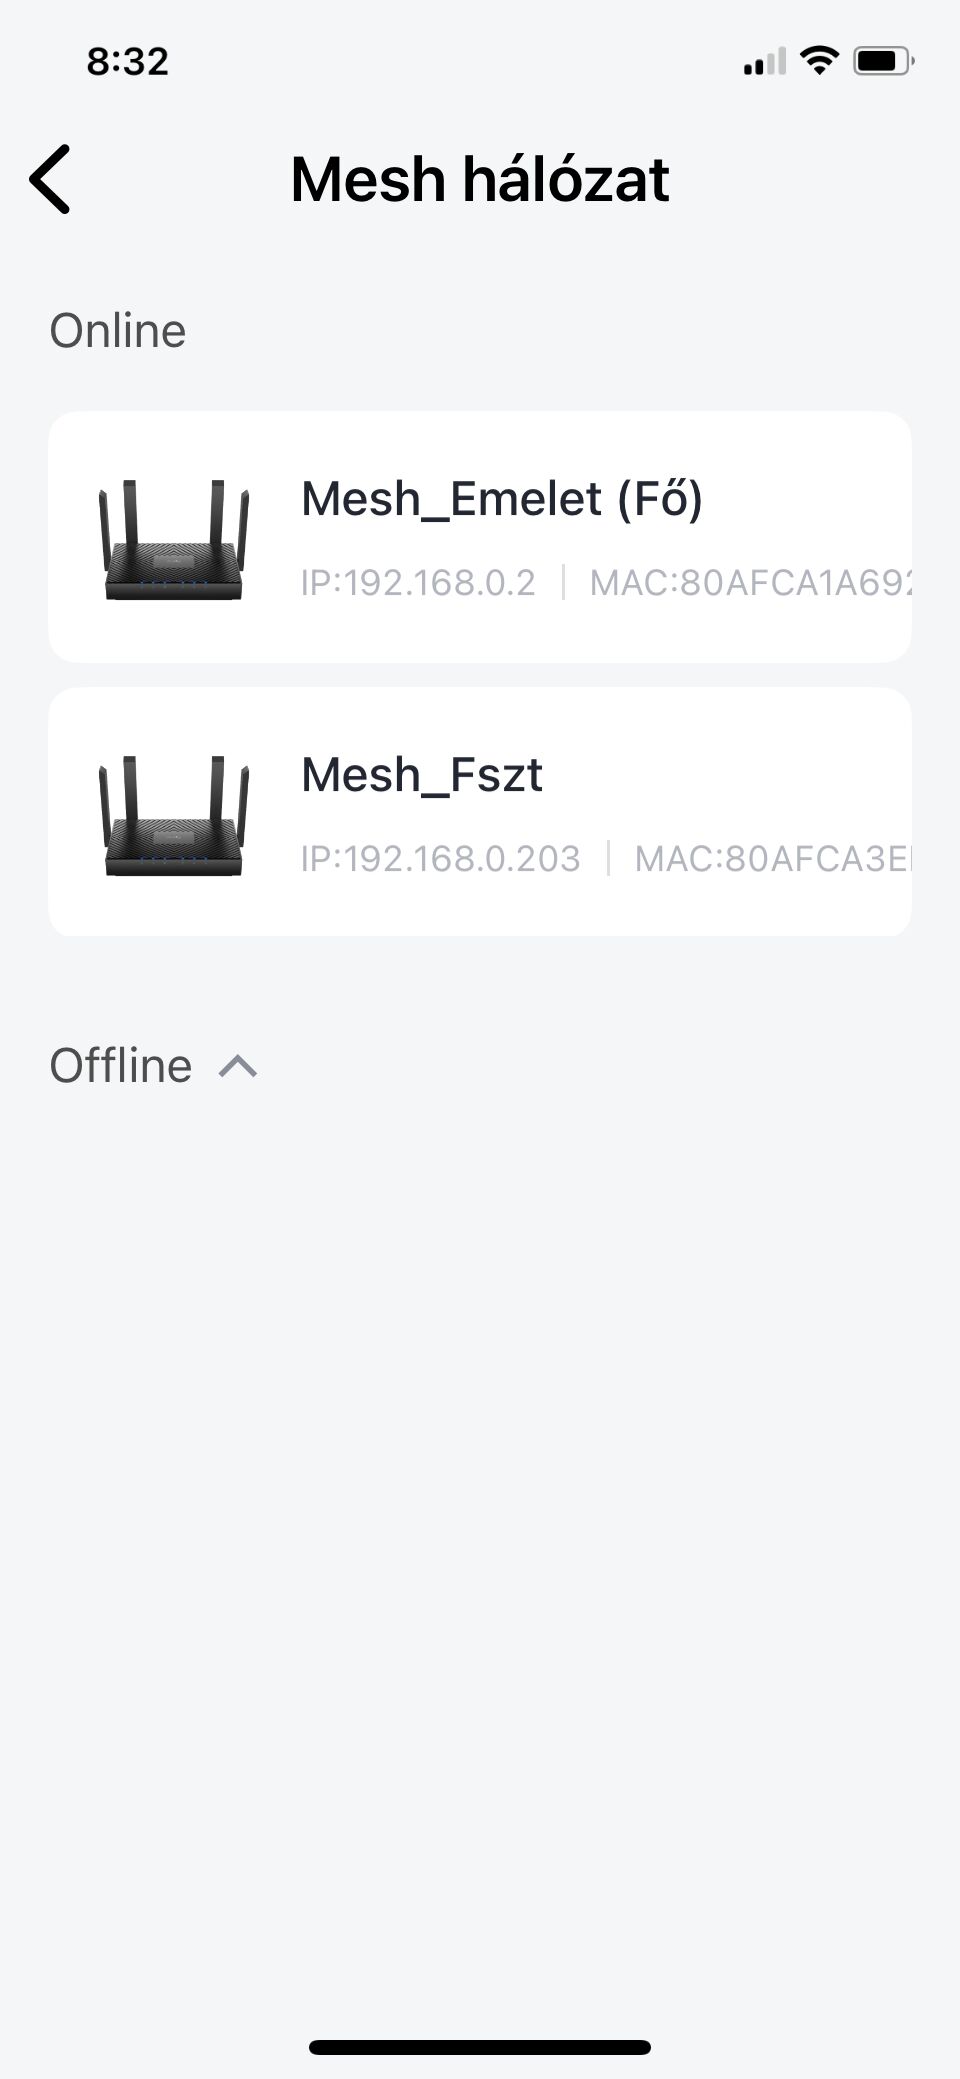
Task: Tap the battery status icon
Action: 884,61
